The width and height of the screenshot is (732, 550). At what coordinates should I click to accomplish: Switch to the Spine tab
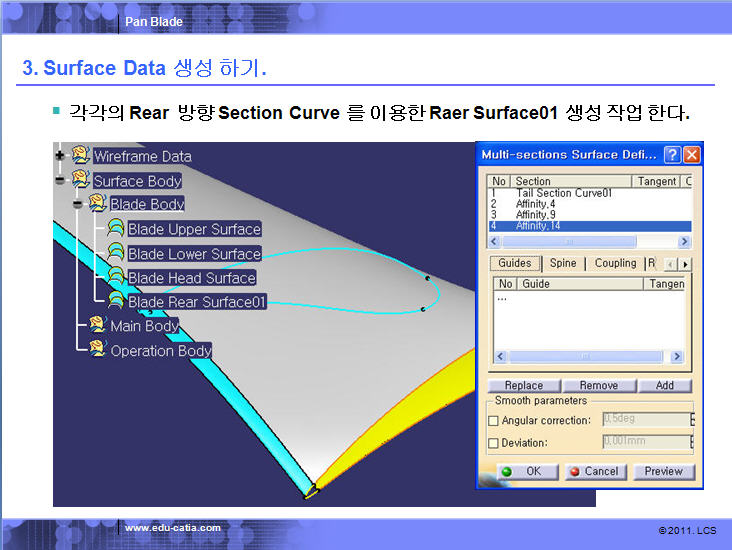[562, 263]
